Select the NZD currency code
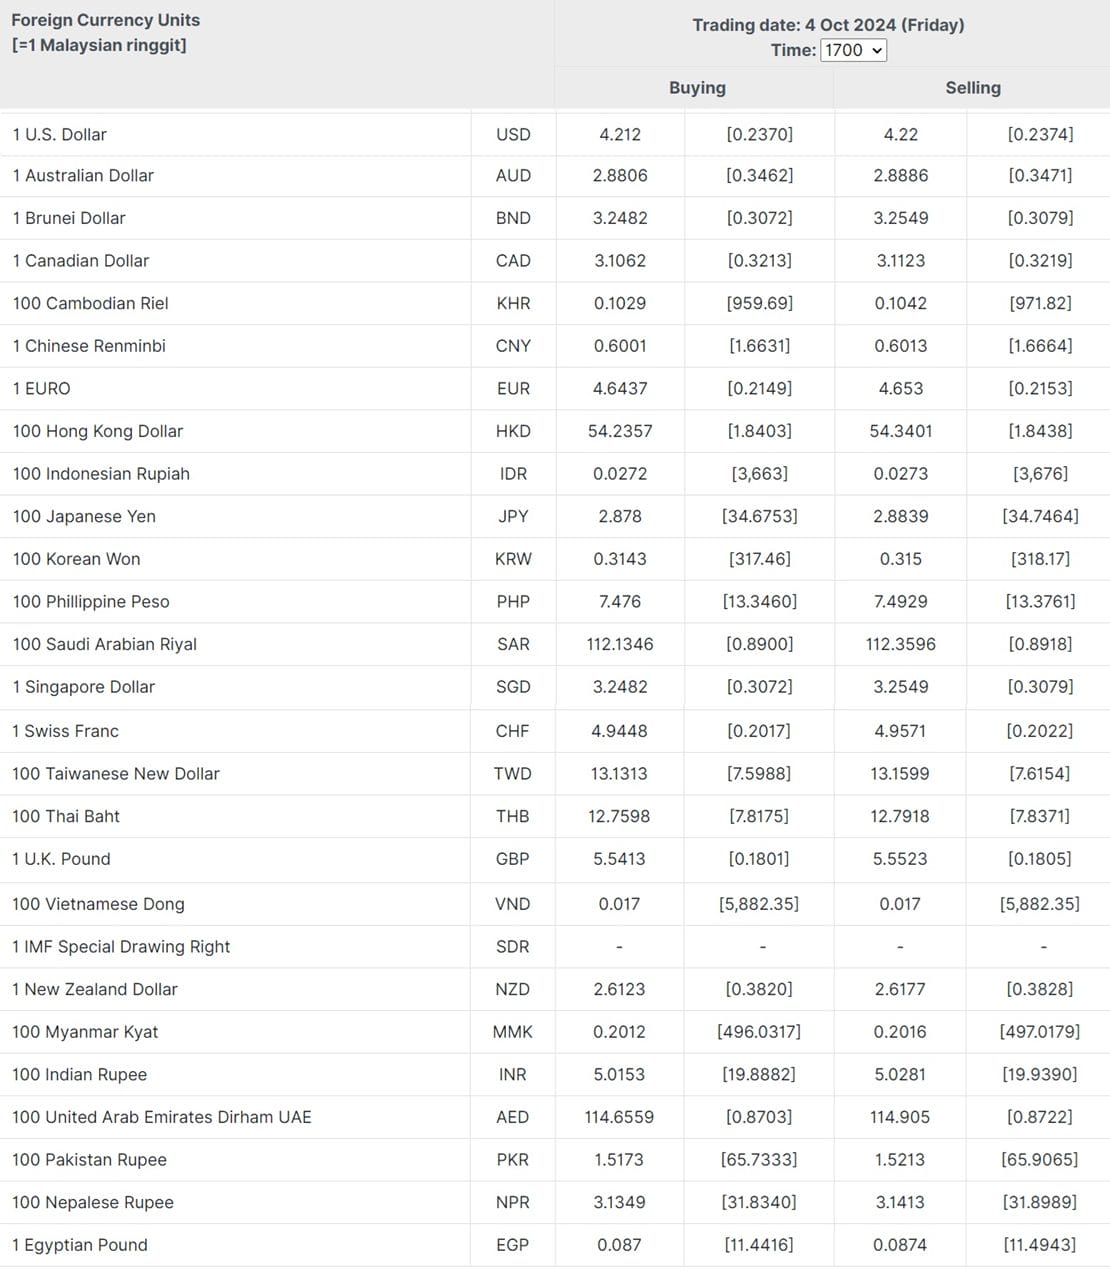 513,989
